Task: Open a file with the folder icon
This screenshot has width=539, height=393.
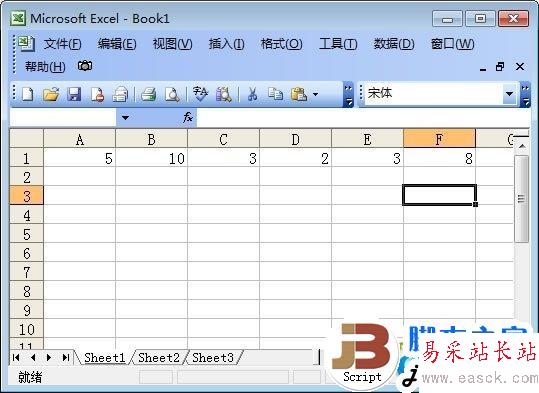Action: click(51, 94)
